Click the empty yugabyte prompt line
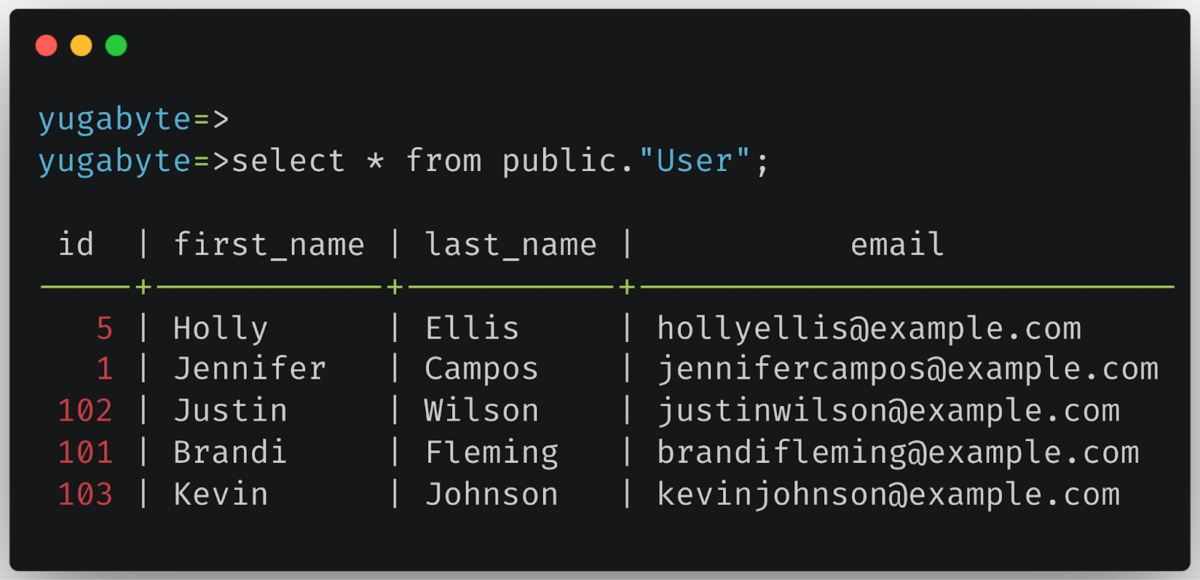Viewport: 1200px width, 580px height. pyautogui.click(x=133, y=120)
